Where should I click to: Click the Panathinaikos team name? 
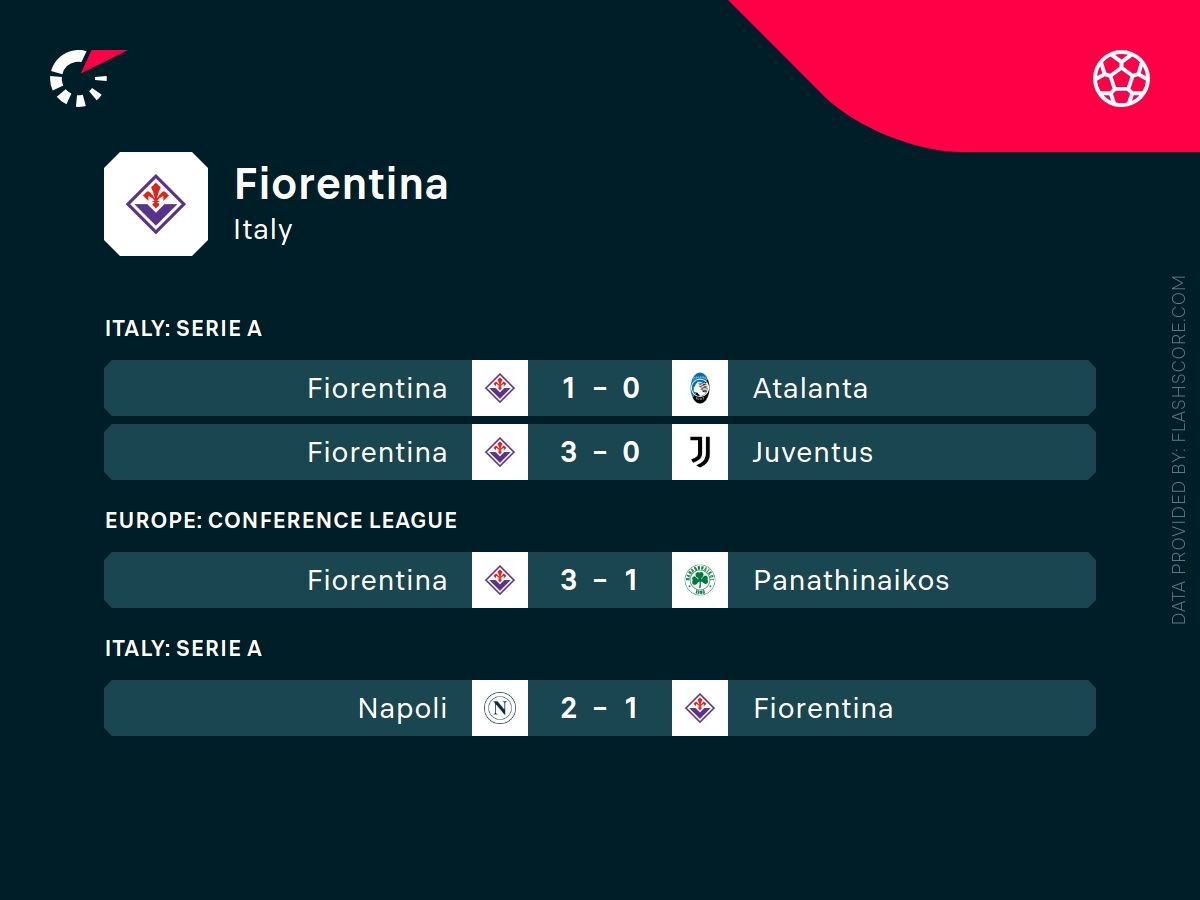851,580
